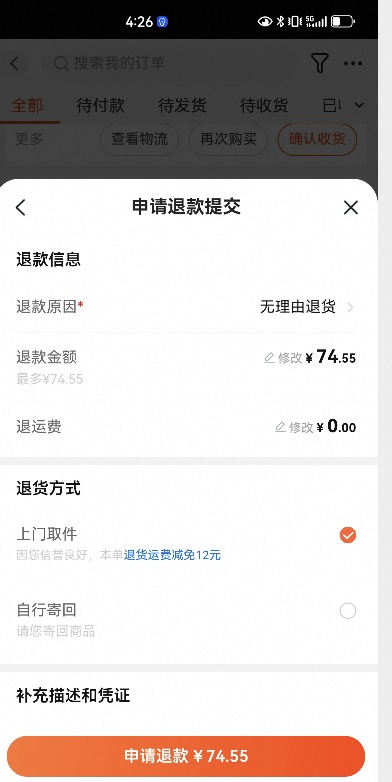Screen dimensions: 392x782
Task: Tap 确认收货 button
Action: click(x=317, y=139)
